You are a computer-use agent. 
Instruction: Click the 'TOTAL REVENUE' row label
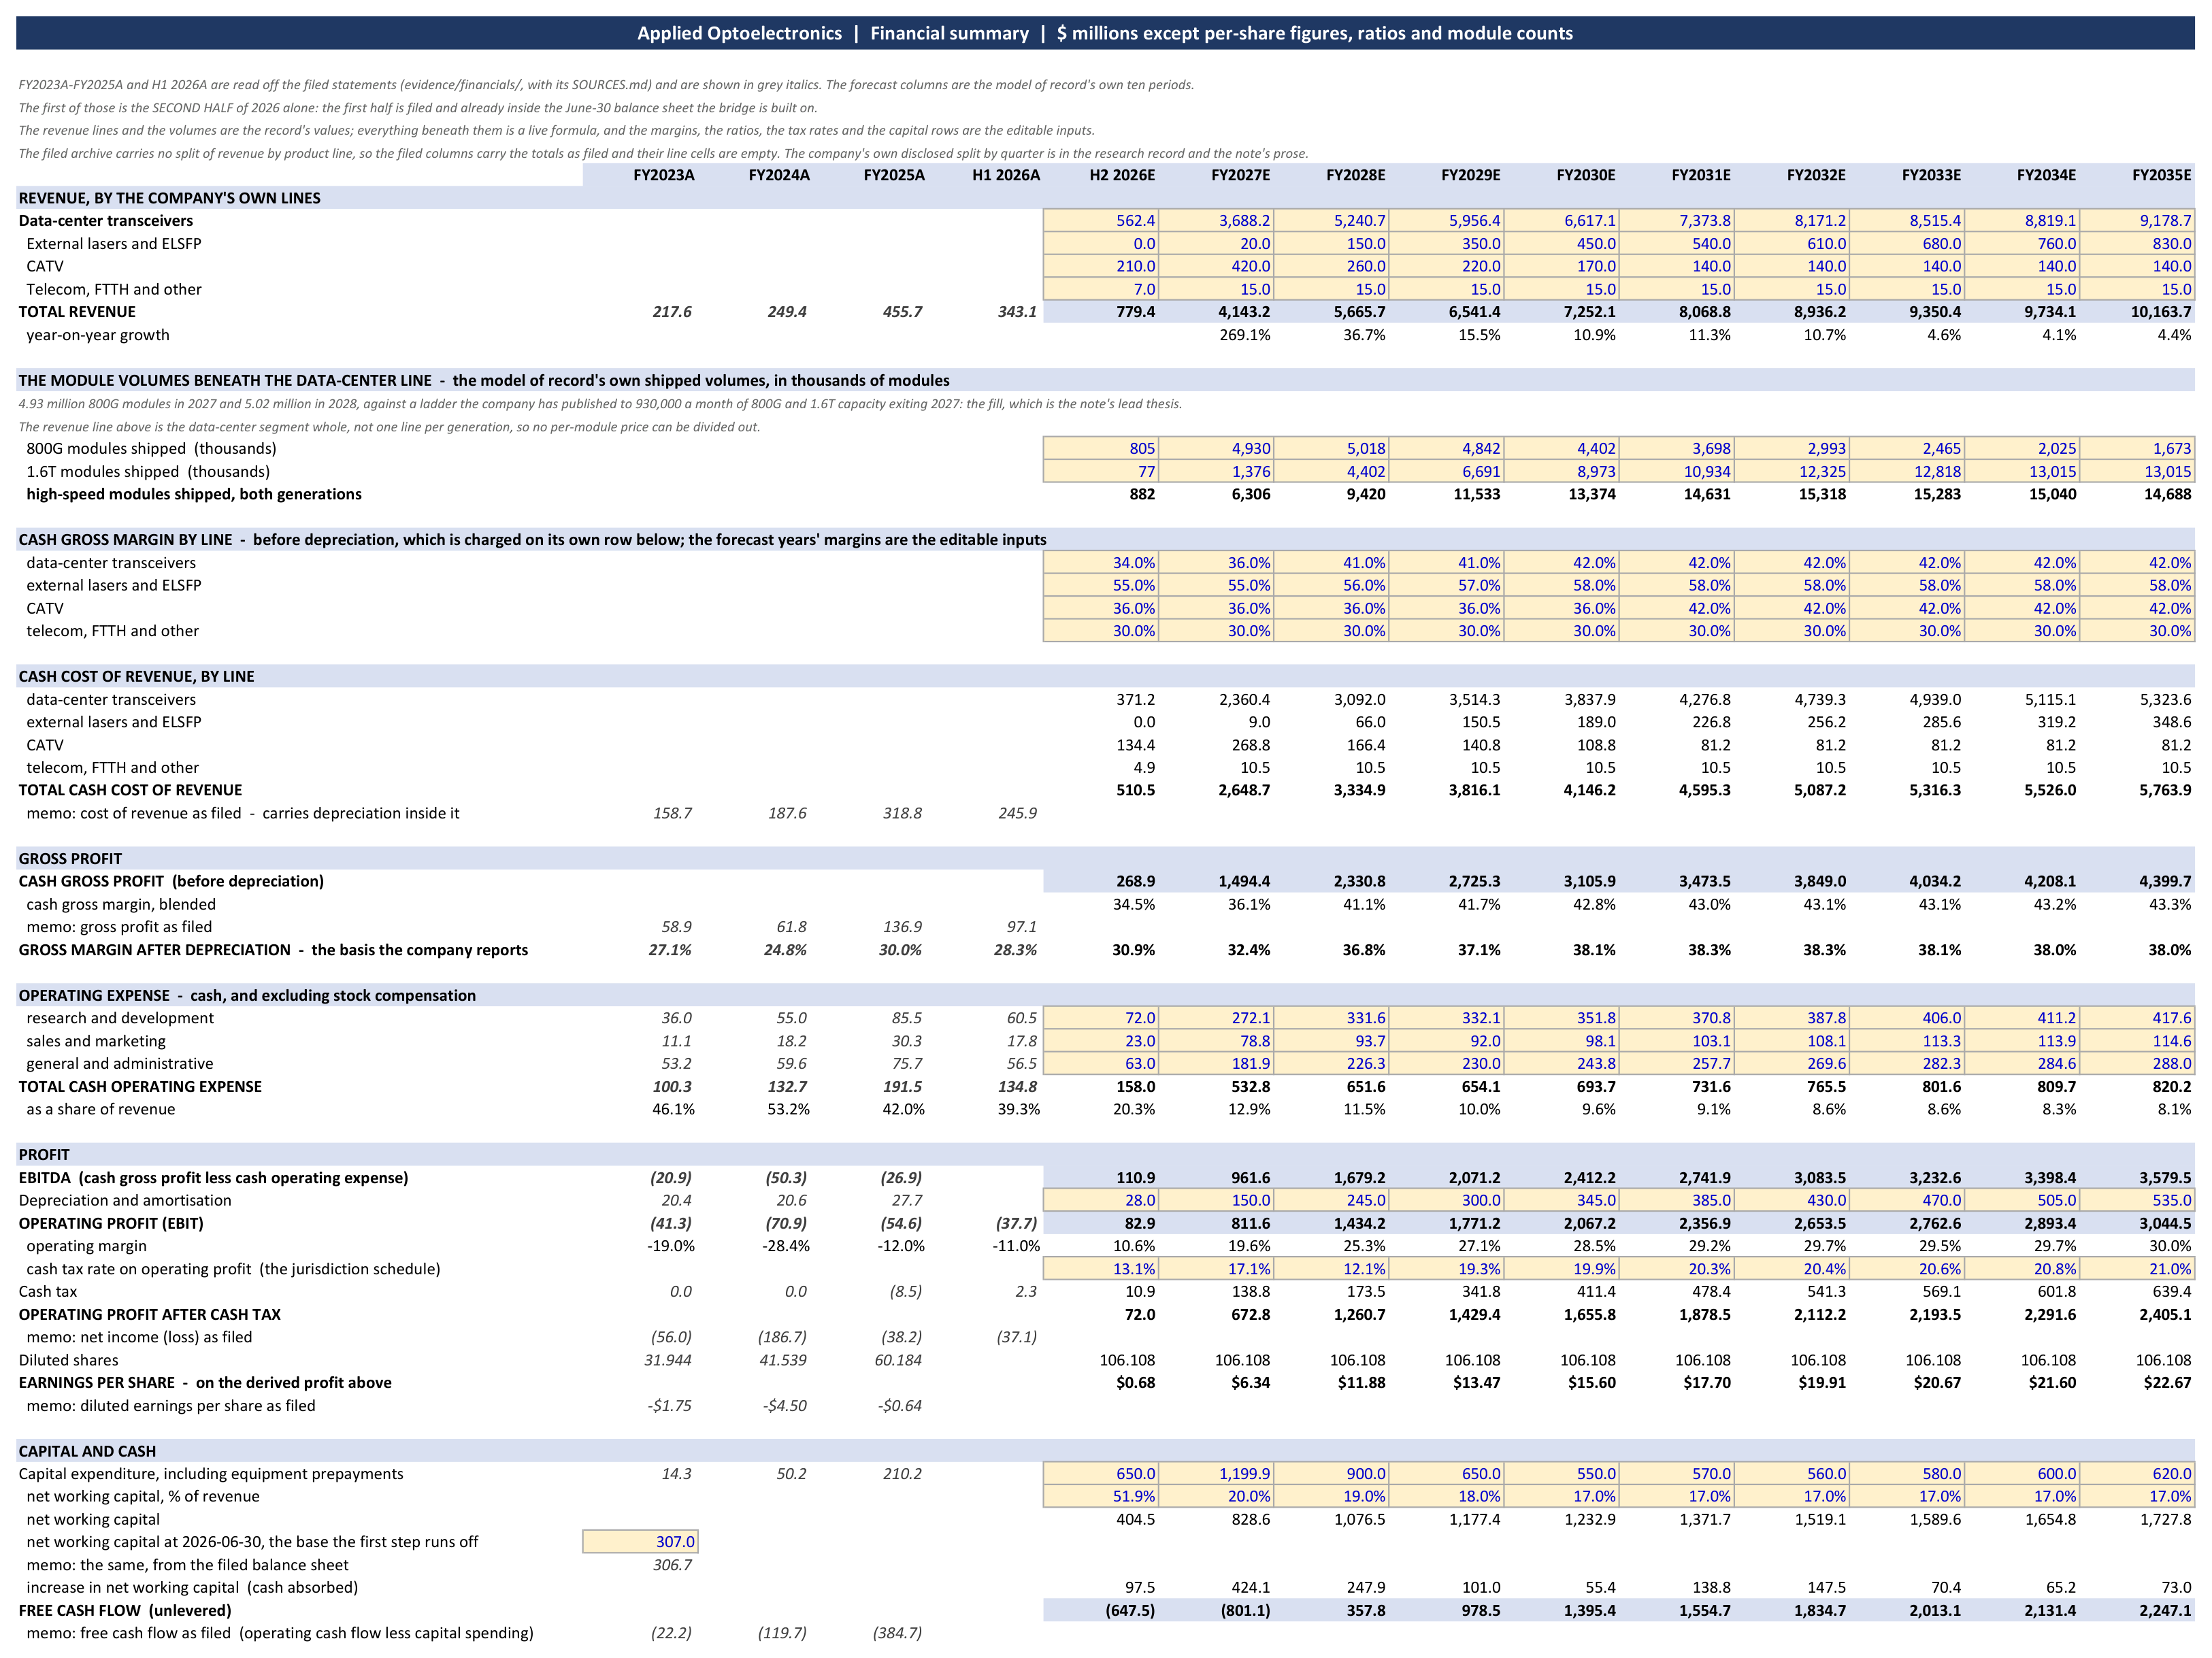[x=77, y=312]
